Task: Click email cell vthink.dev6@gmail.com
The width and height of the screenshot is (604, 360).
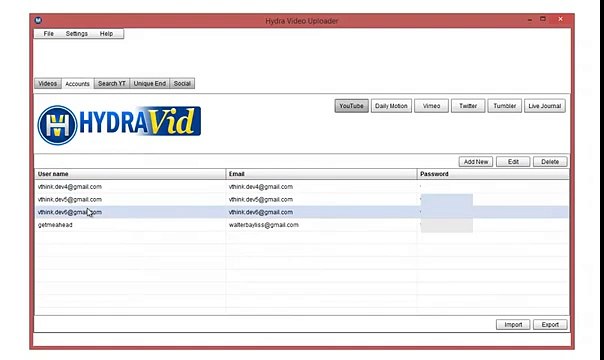Action: (x=261, y=212)
